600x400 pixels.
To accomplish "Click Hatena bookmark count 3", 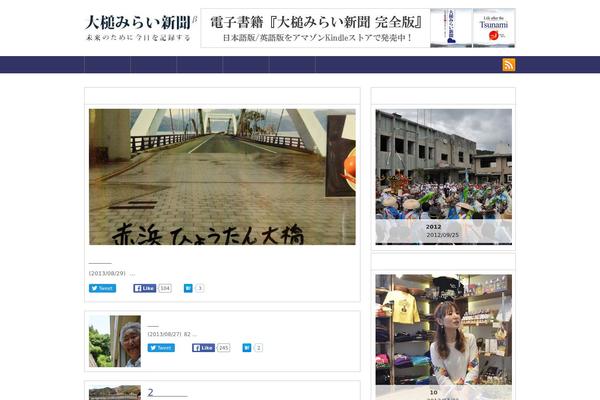I will tap(200, 288).
